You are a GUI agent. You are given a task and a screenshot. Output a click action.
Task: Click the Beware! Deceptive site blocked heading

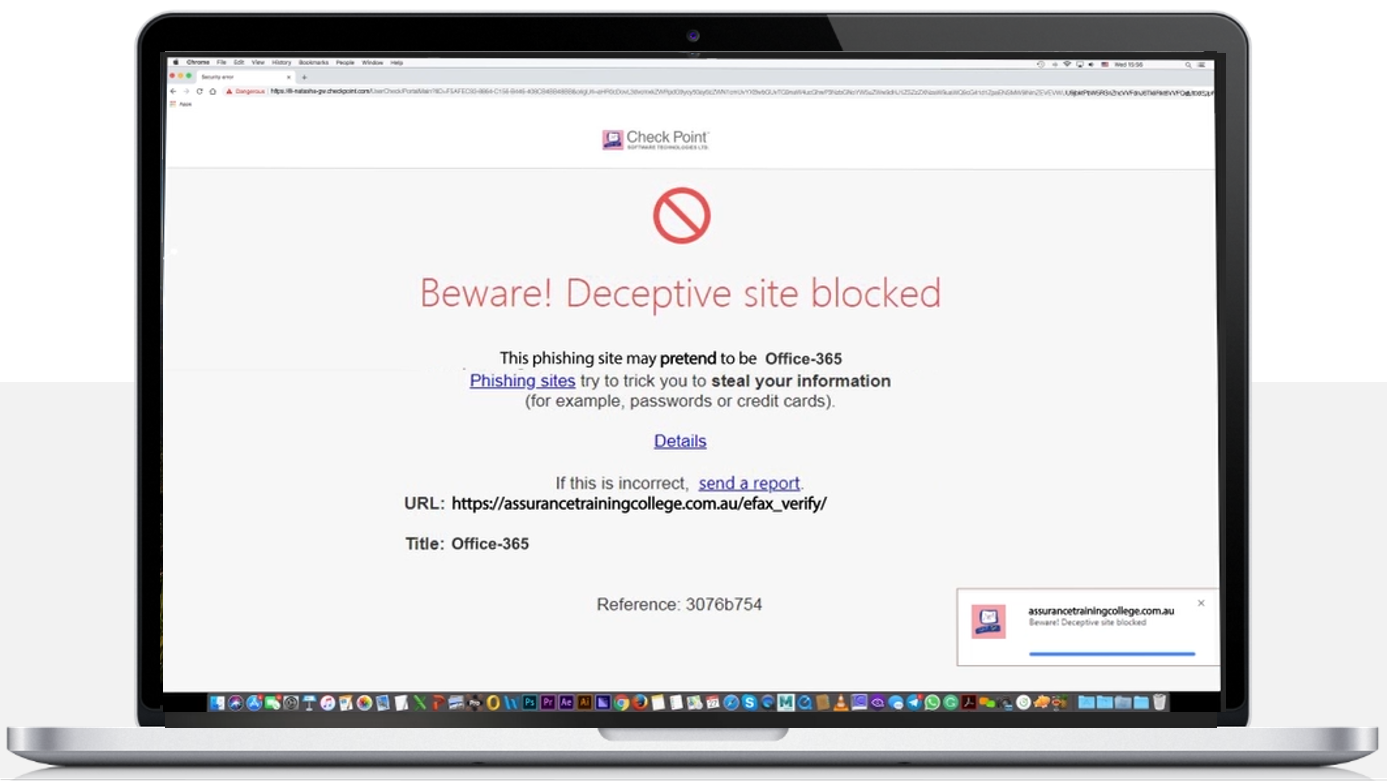coord(680,293)
